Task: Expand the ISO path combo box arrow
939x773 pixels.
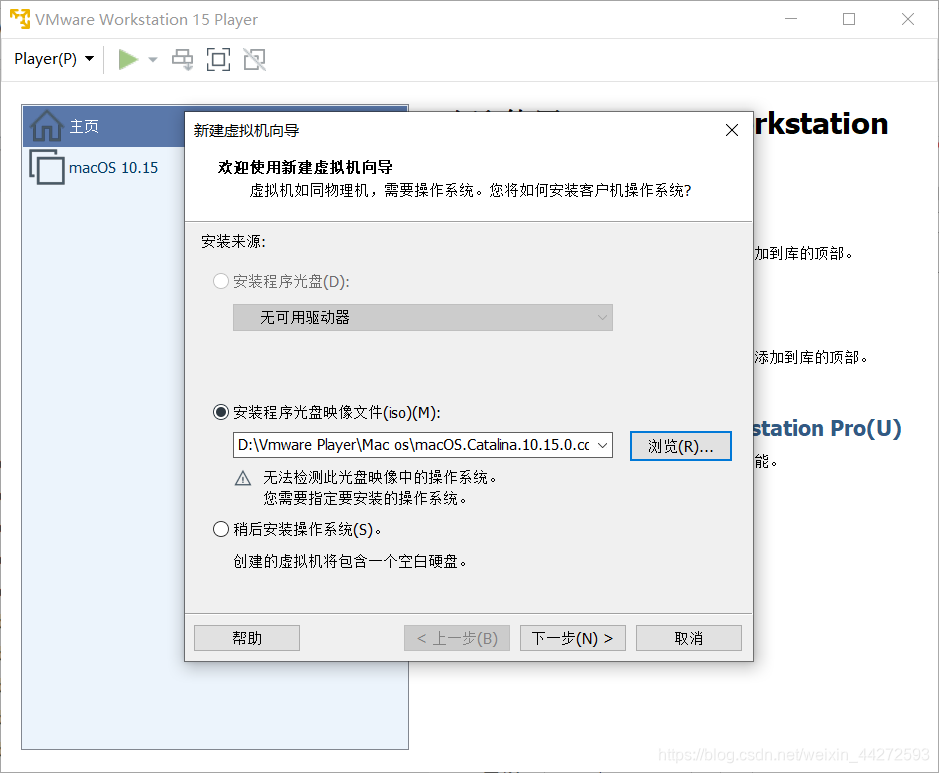Action: [x=603, y=445]
